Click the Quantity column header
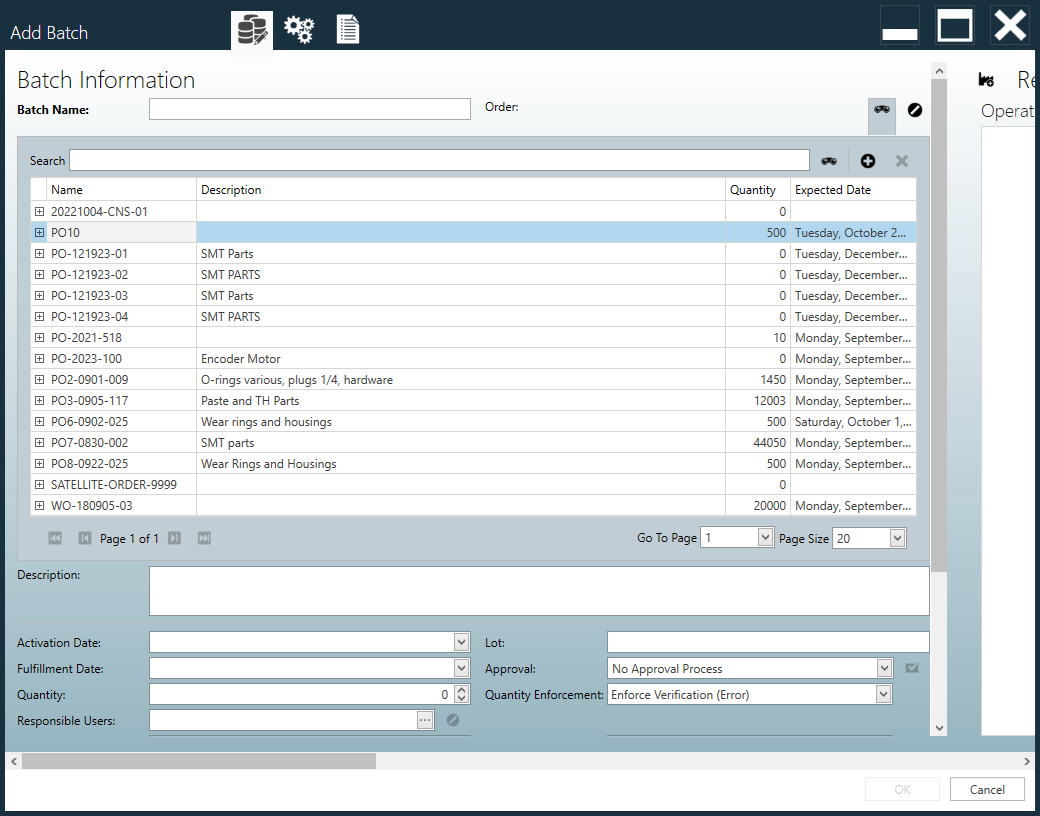1040x816 pixels. pos(756,190)
